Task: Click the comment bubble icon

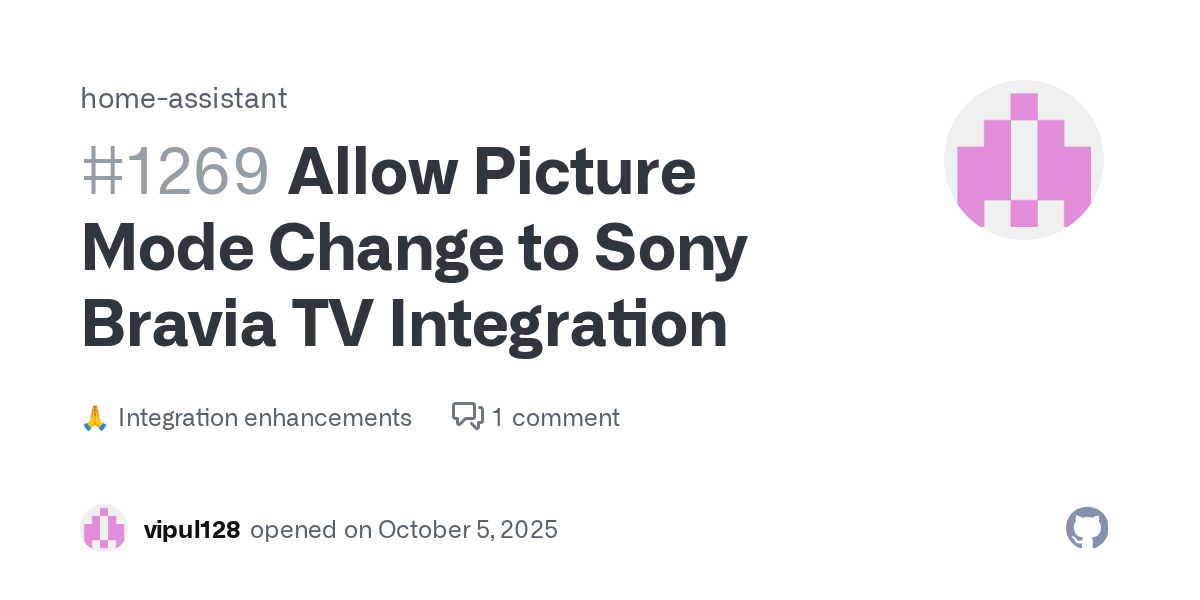Action: pos(467,416)
